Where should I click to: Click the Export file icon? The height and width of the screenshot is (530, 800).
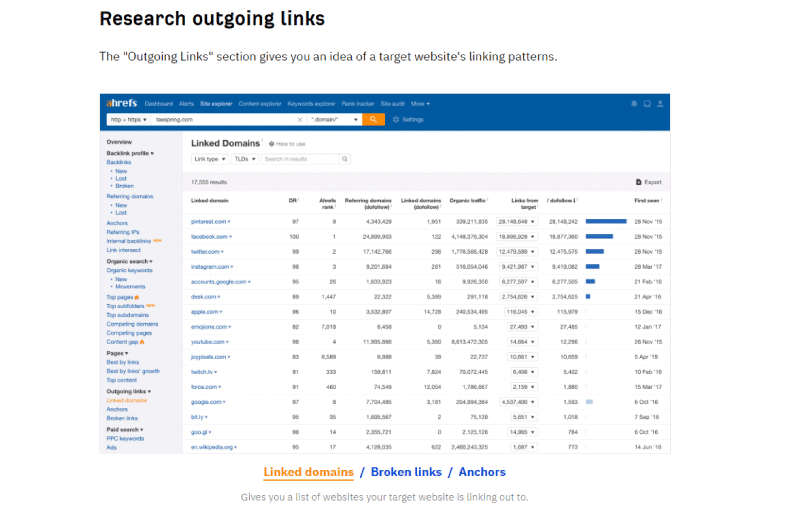638,182
